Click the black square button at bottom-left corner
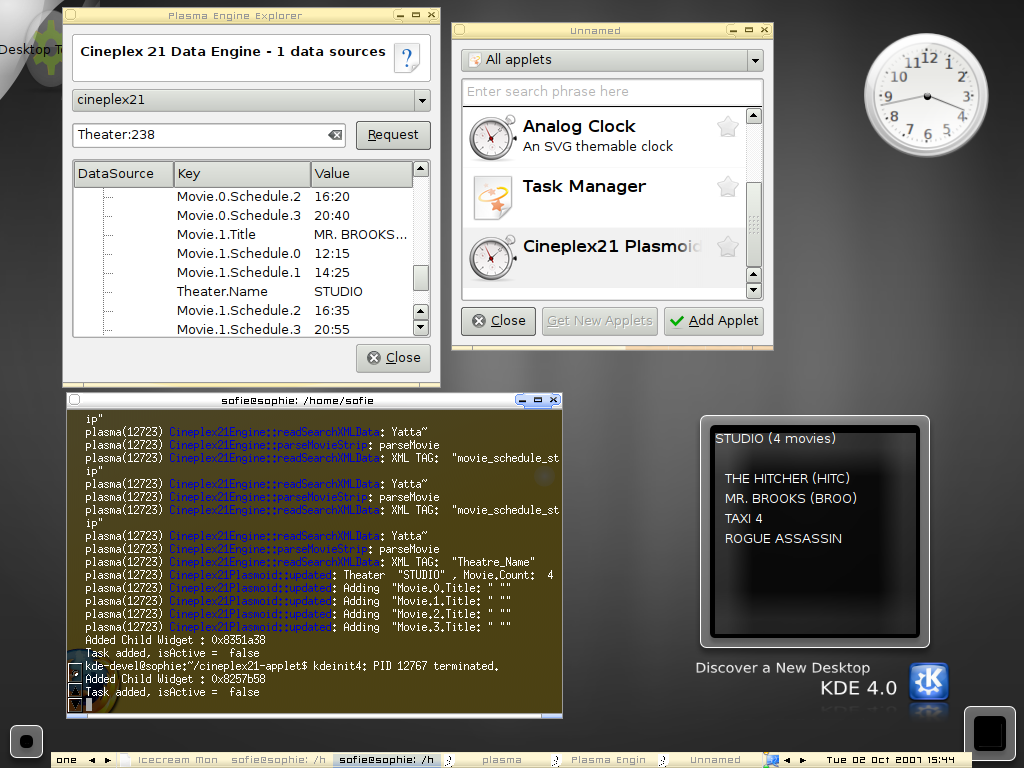 [26, 741]
